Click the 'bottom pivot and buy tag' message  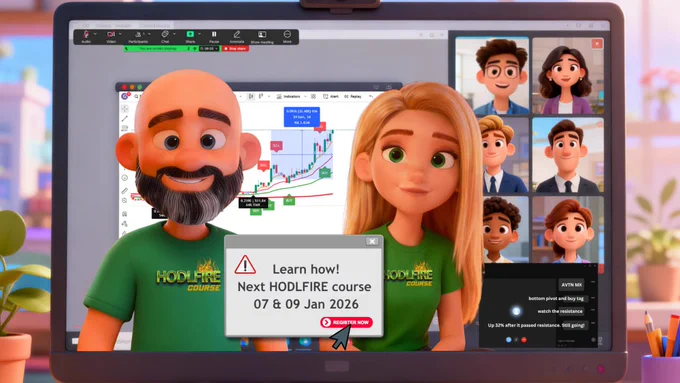pyautogui.click(x=556, y=298)
